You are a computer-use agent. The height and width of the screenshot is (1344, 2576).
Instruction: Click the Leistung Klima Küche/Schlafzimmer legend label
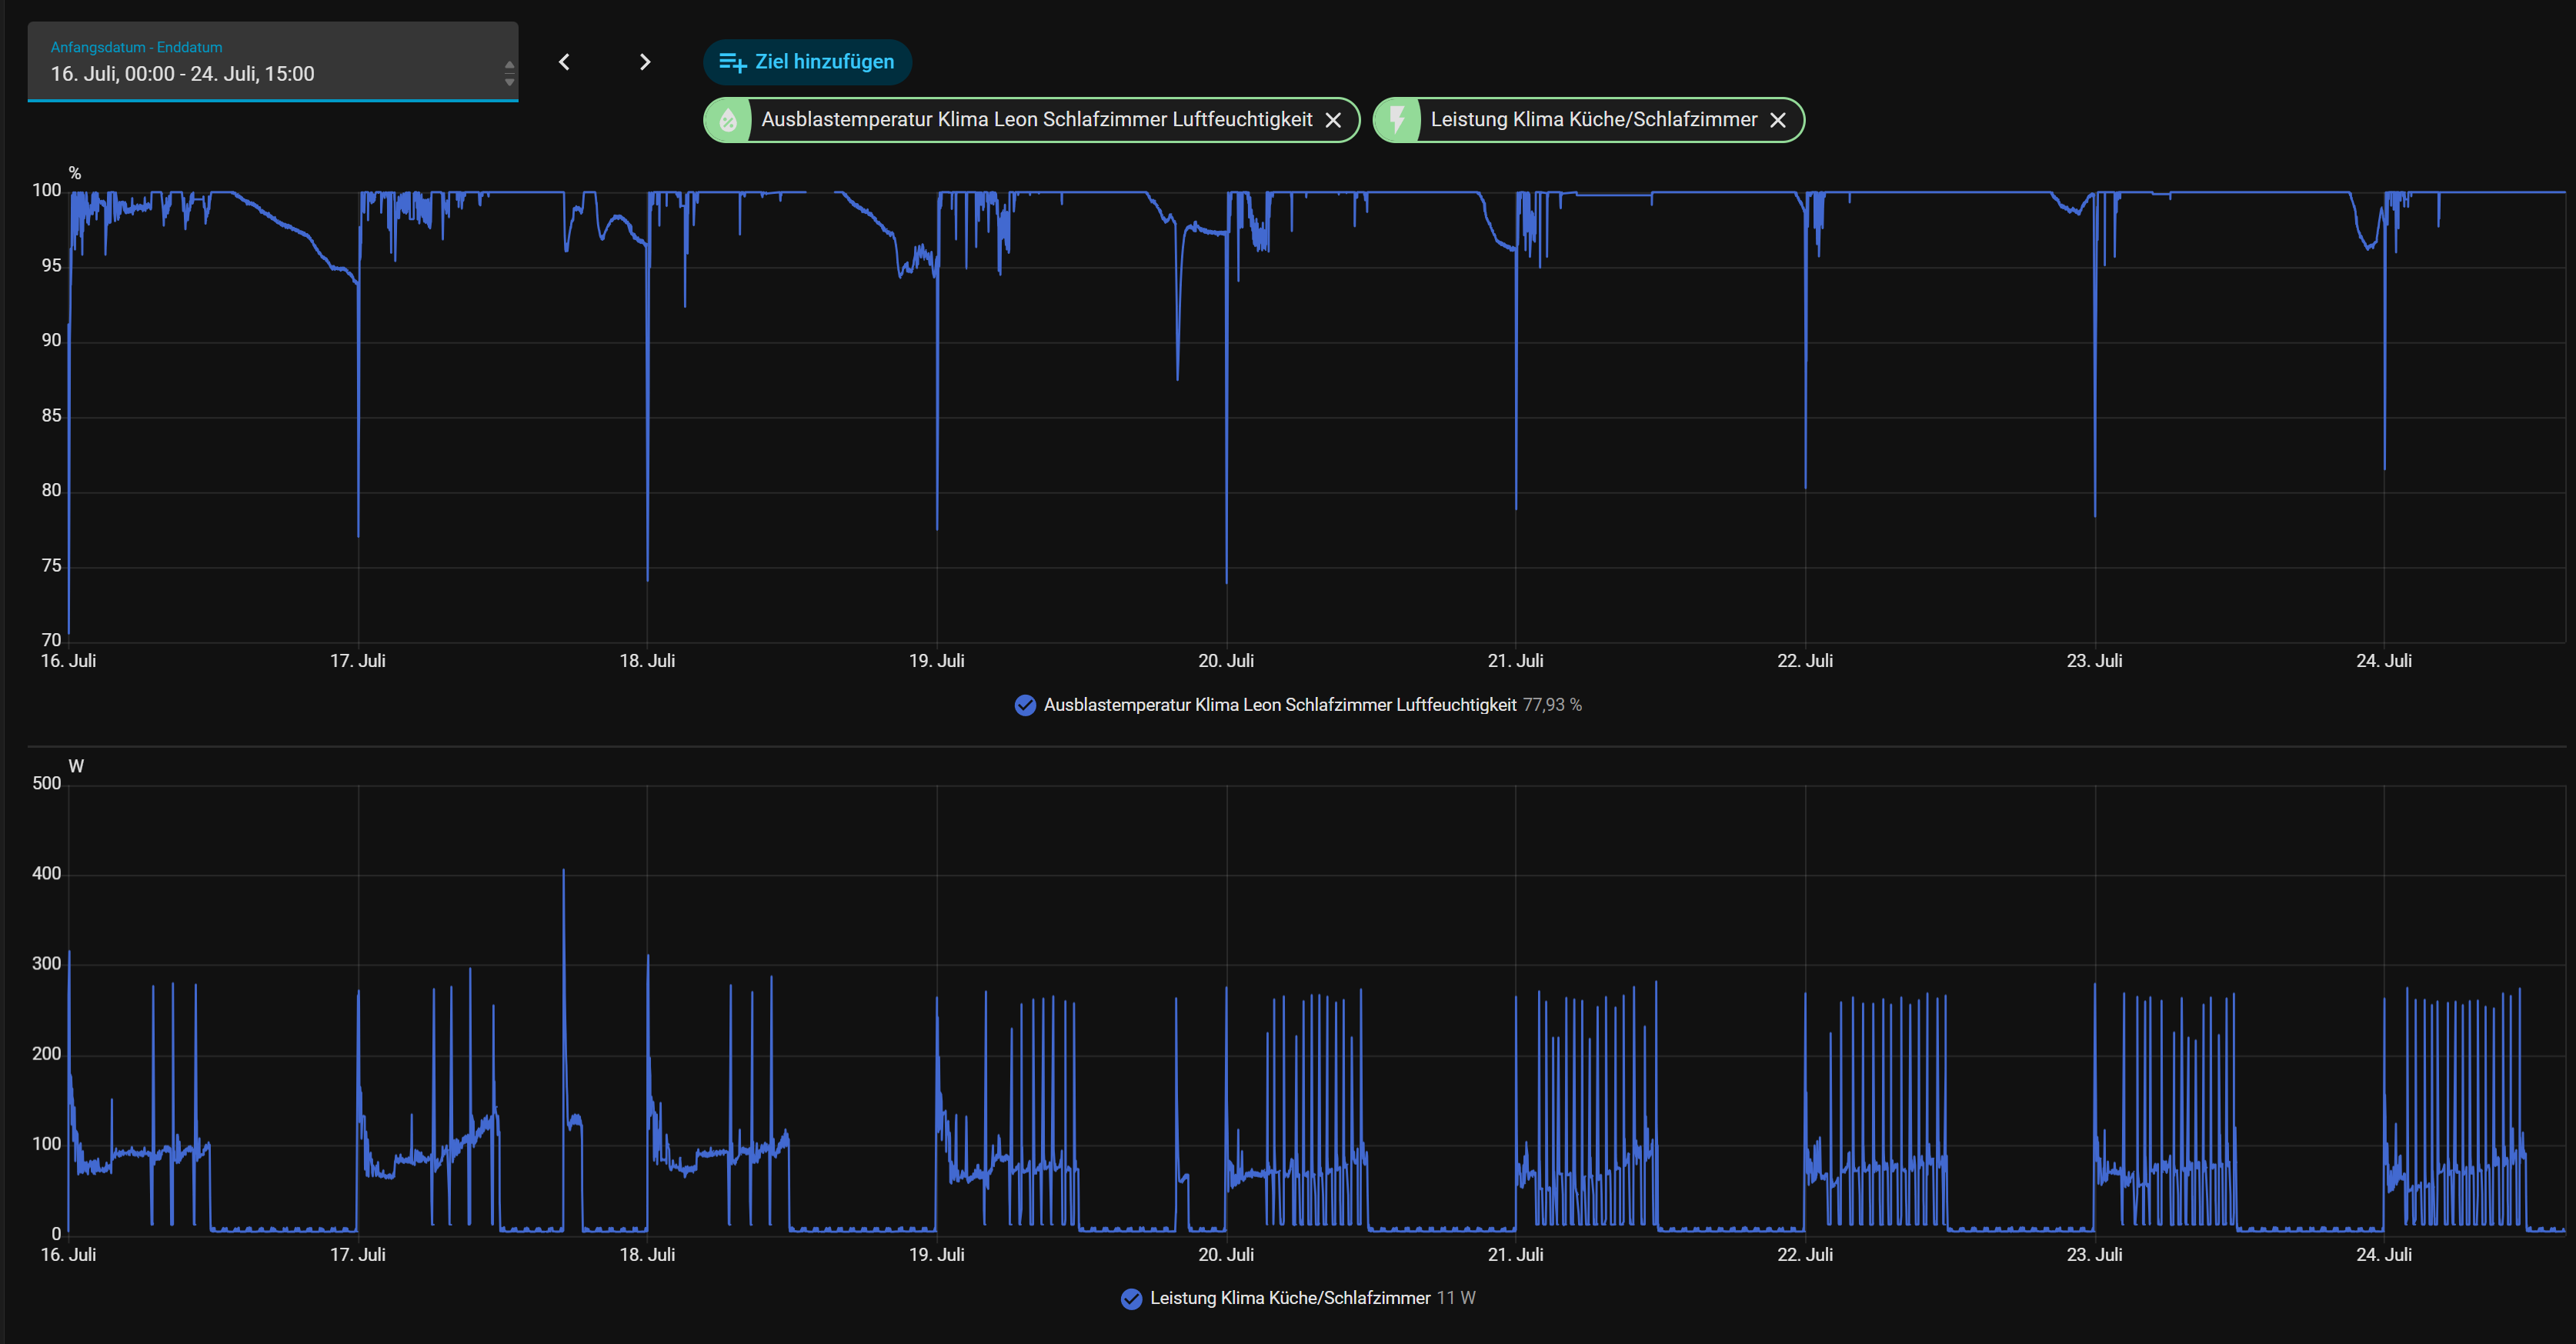[x=1290, y=1298]
